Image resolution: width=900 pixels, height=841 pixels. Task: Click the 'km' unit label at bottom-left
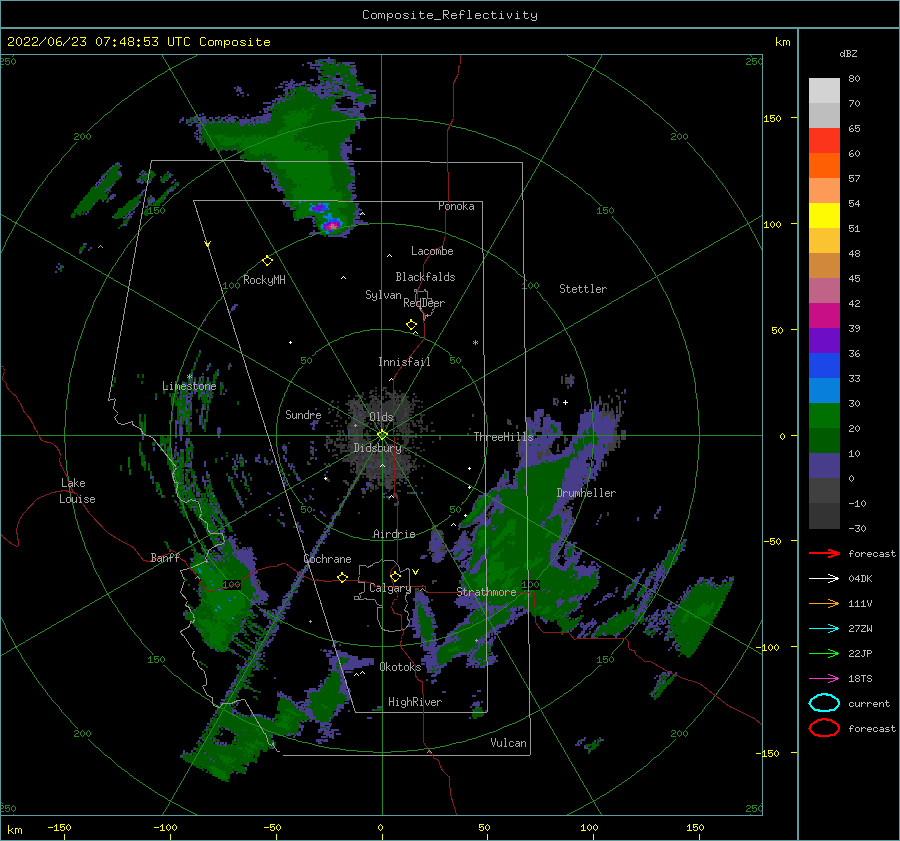click(x=14, y=830)
